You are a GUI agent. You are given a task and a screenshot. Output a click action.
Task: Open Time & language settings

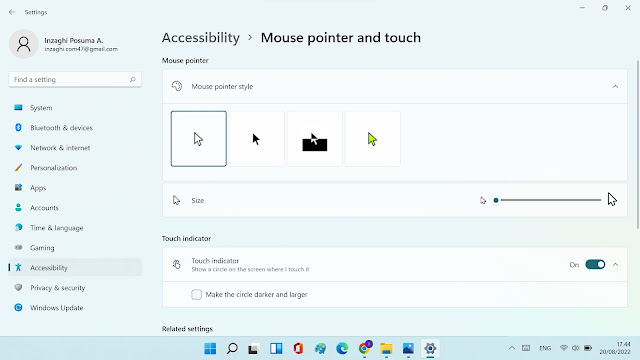[x=75, y=228]
